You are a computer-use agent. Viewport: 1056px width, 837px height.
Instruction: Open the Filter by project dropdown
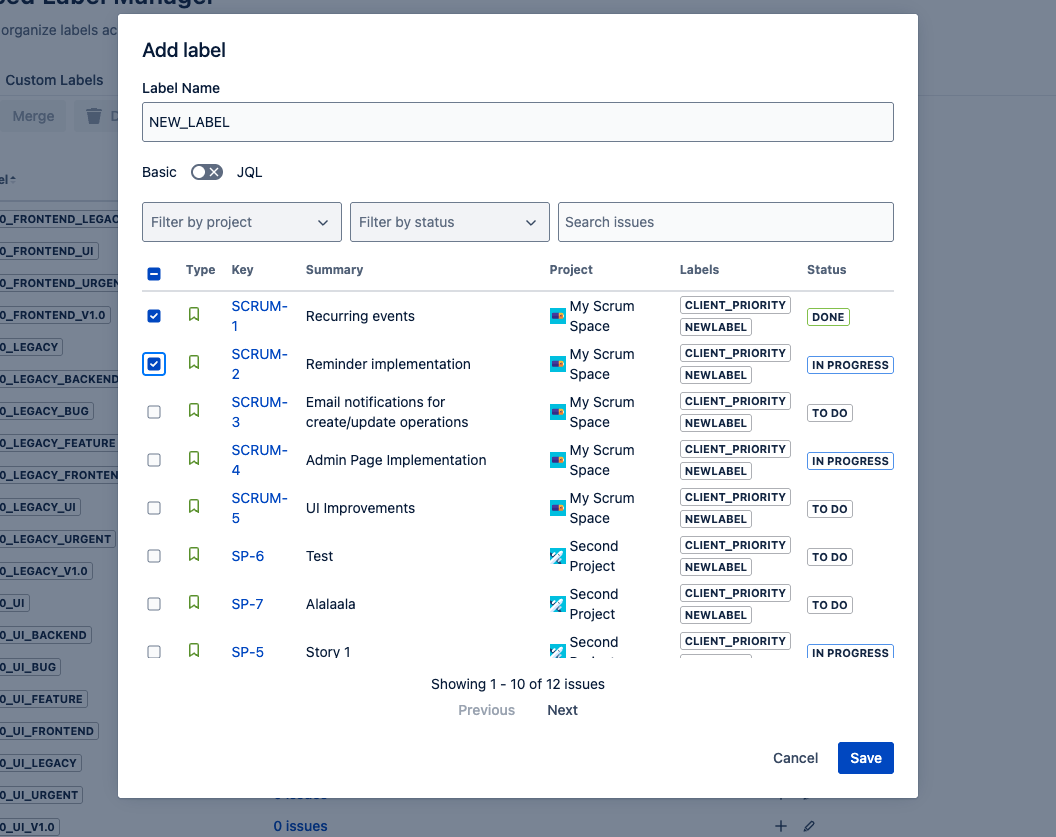tap(241, 222)
